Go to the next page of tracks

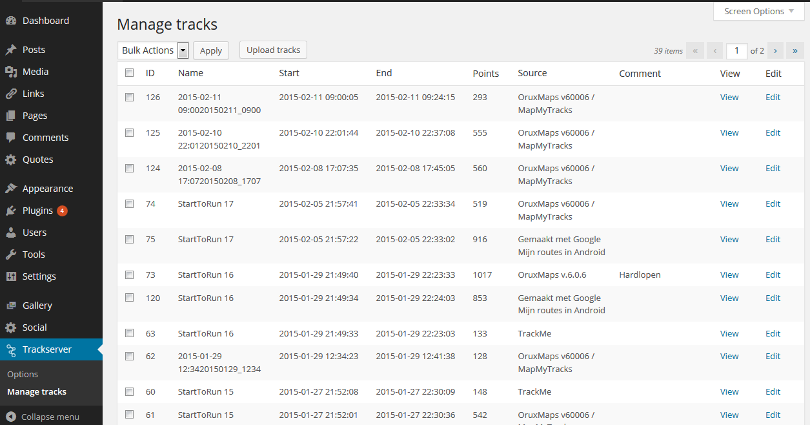pos(775,51)
